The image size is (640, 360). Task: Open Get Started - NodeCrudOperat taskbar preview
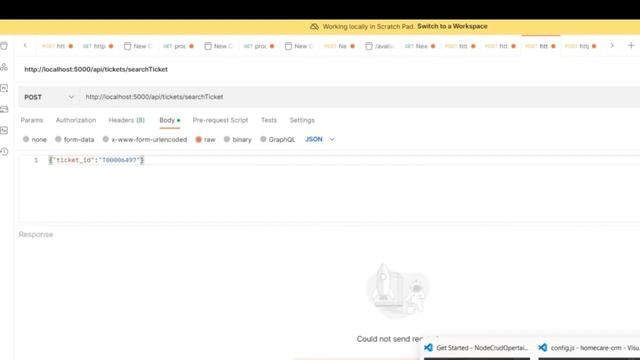(x=476, y=348)
